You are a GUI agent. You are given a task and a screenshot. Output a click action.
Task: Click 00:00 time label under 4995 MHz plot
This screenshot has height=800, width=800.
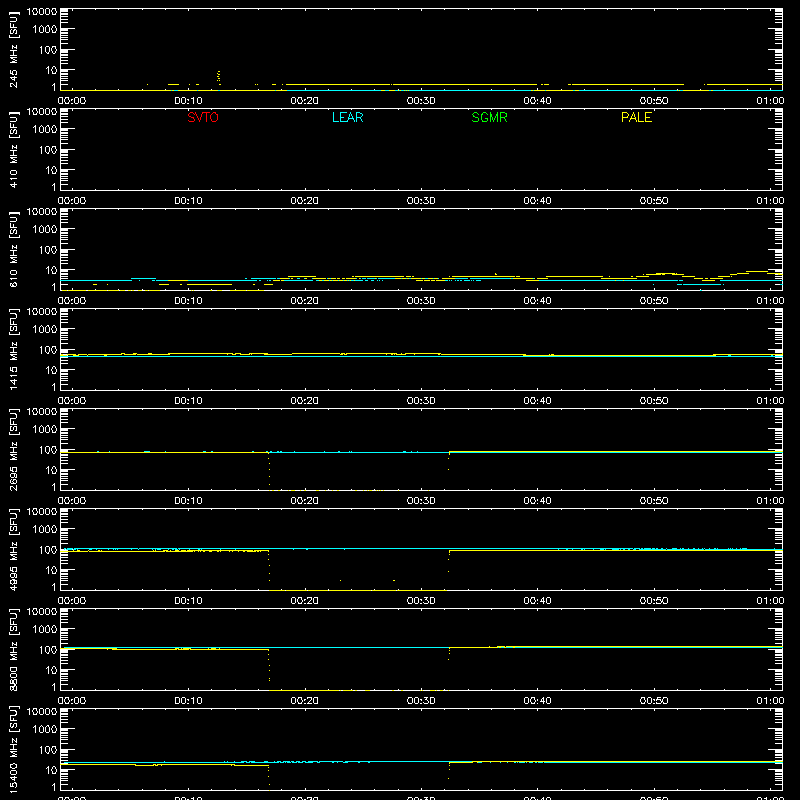point(72,601)
